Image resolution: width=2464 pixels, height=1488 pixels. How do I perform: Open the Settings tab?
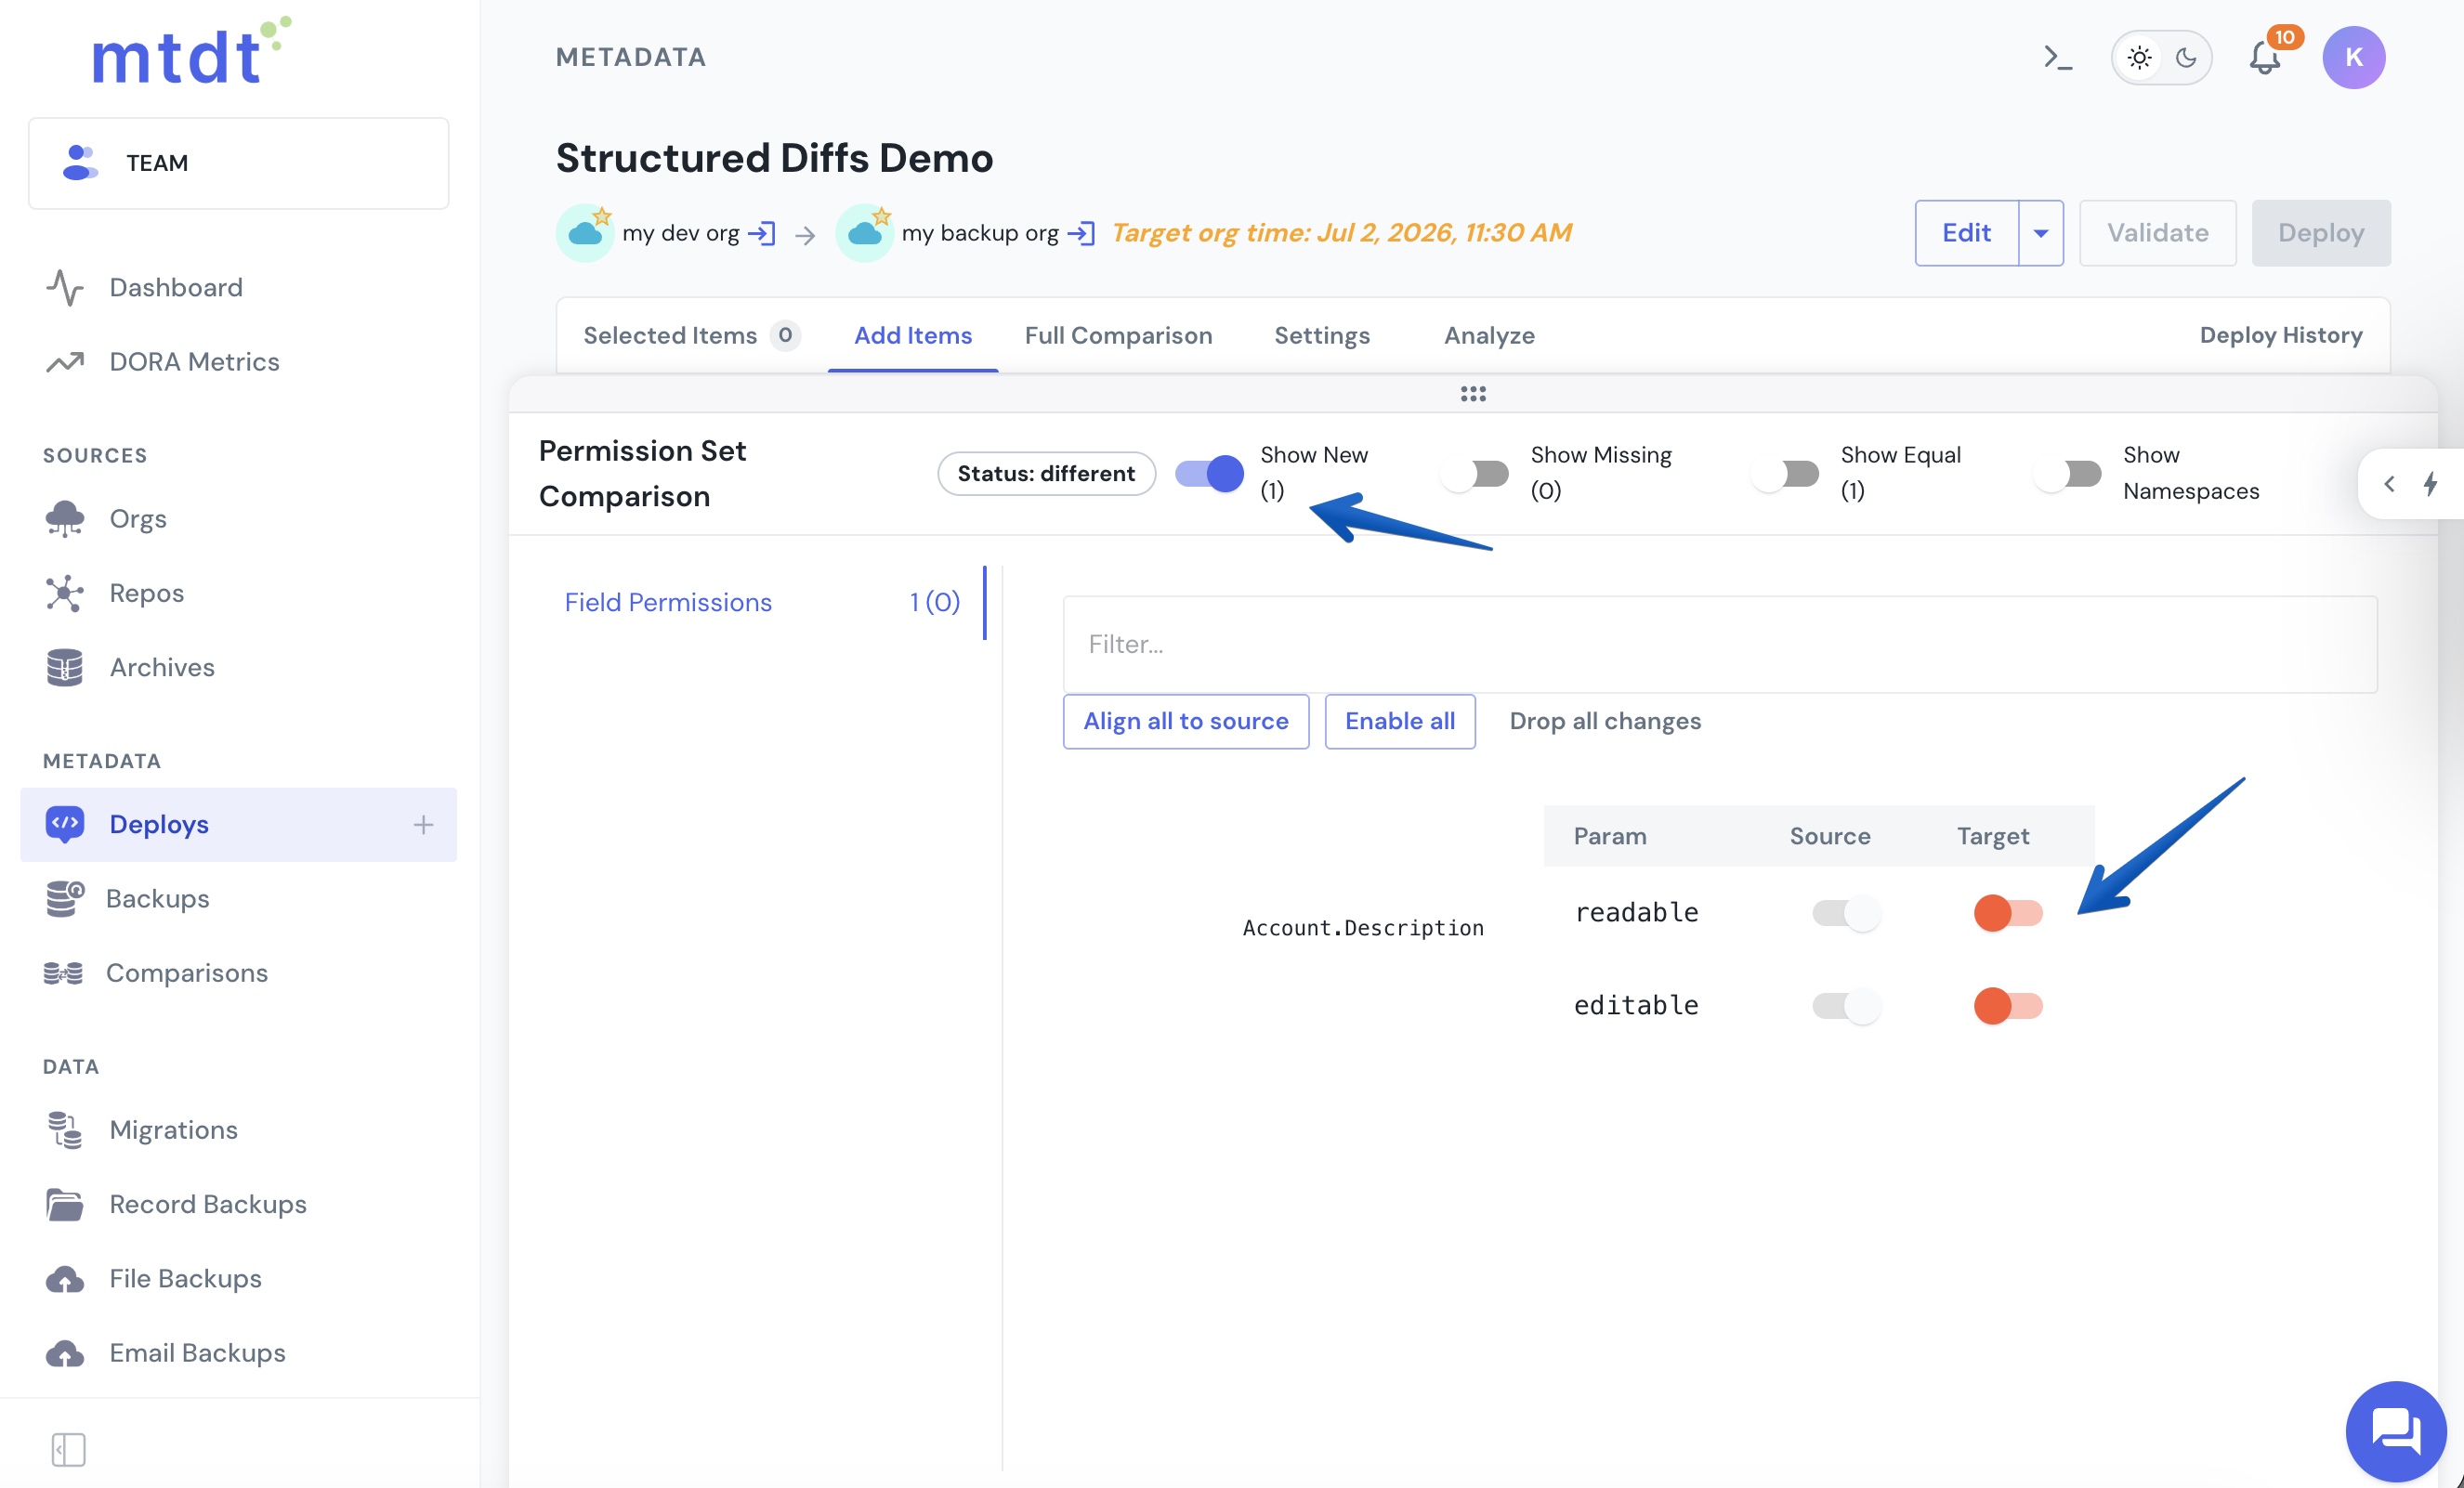tap(1321, 335)
